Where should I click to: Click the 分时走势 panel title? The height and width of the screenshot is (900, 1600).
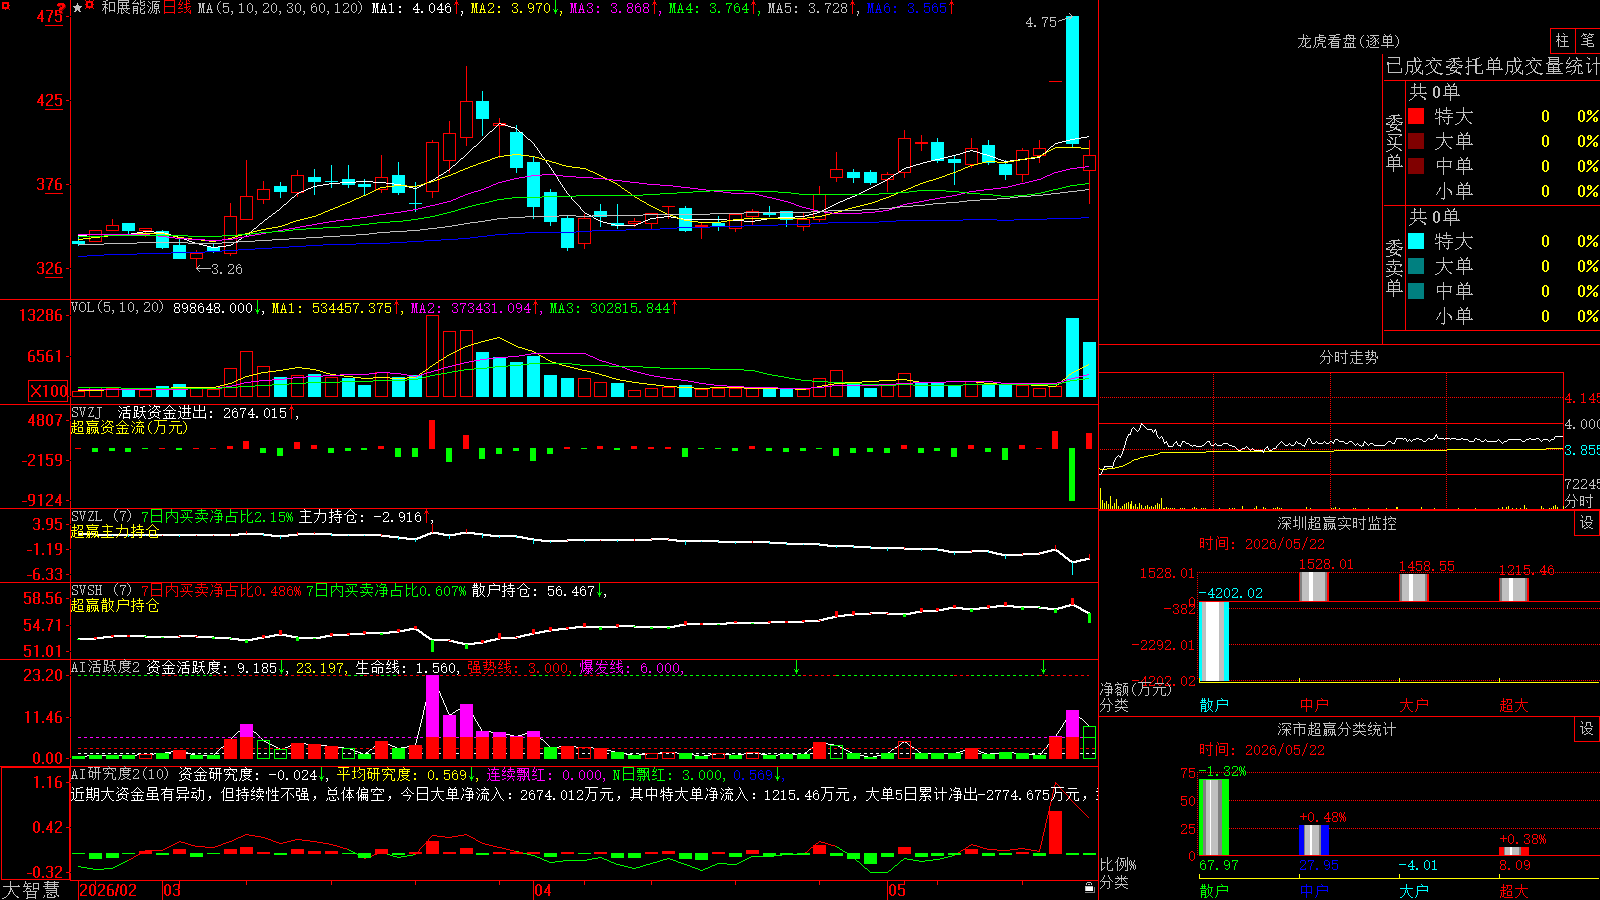[1348, 357]
